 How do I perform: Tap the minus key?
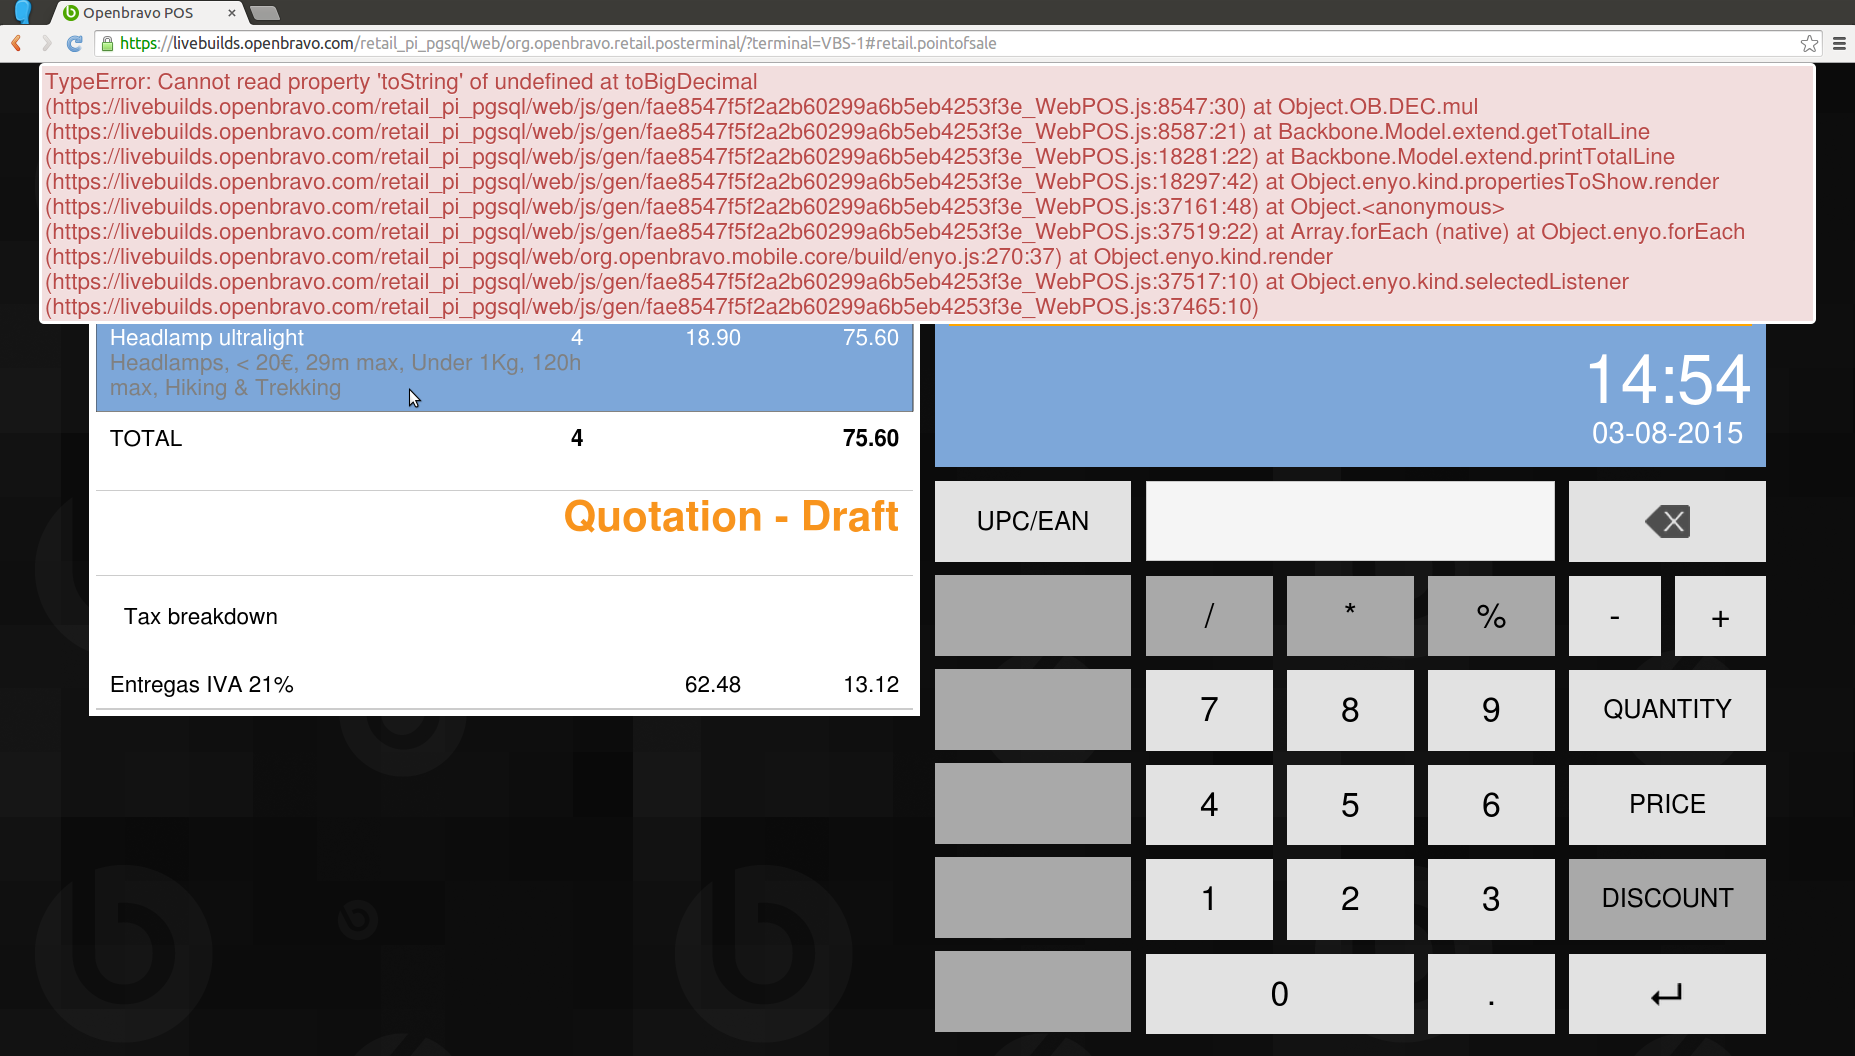1615,616
